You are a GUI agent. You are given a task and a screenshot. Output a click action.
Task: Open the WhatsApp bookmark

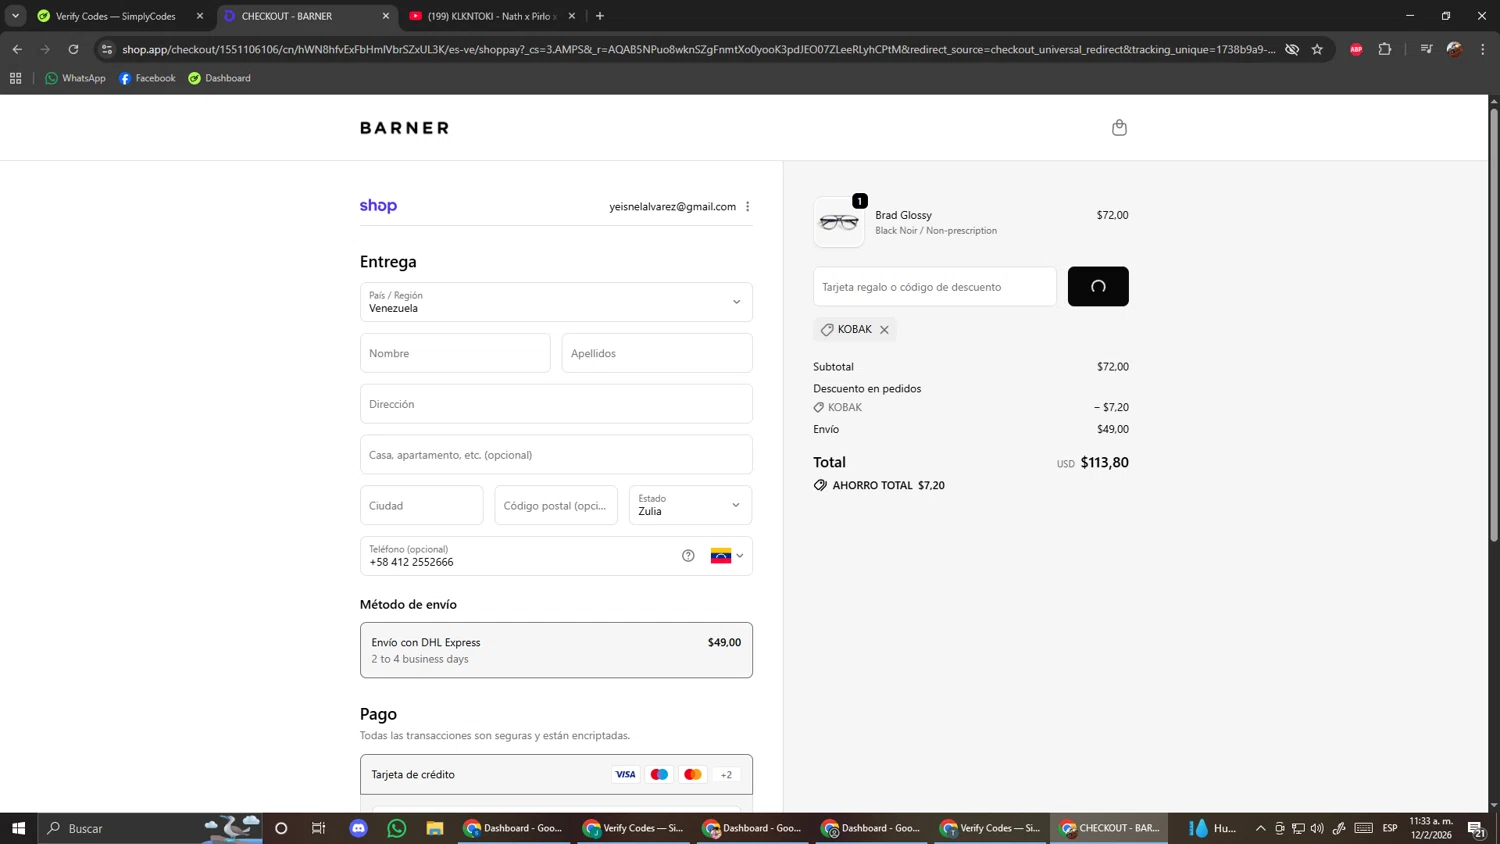click(x=75, y=78)
